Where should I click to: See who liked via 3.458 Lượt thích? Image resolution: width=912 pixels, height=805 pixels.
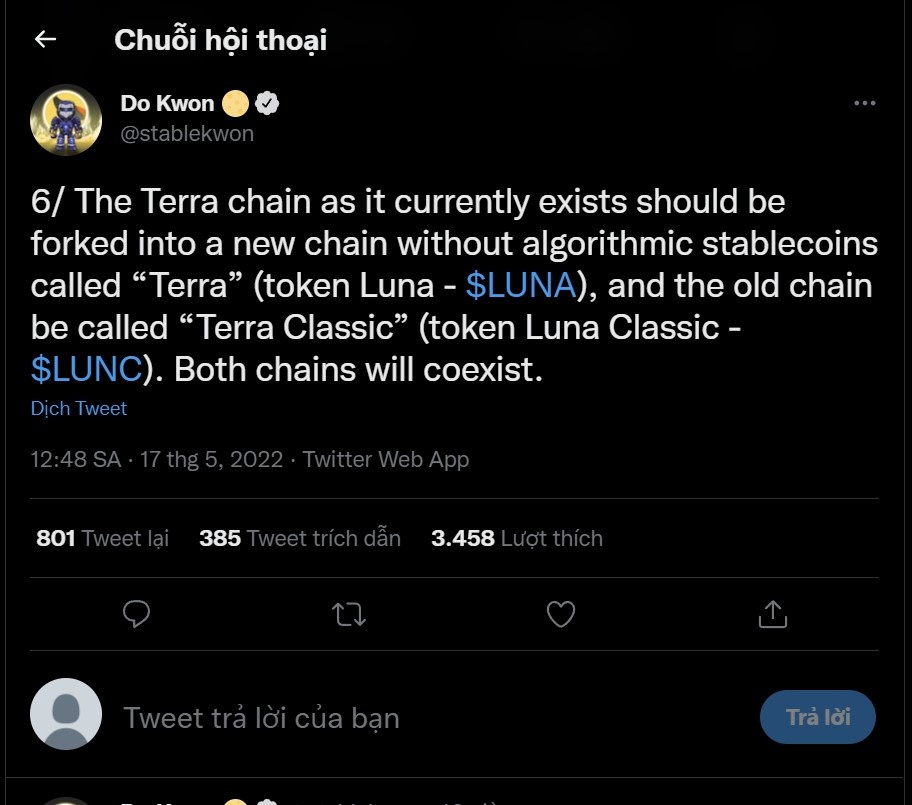(x=518, y=538)
